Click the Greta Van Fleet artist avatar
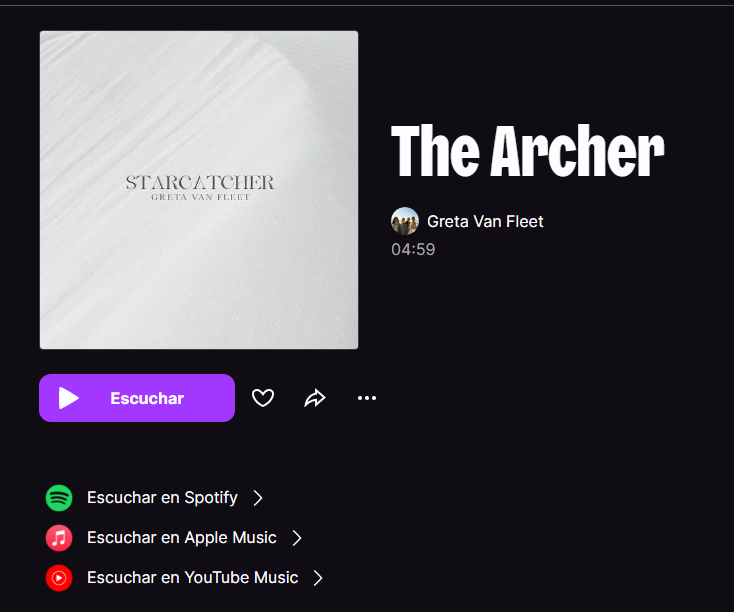The height and width of the screenshot is (612, 734). (x=405, y=221)
